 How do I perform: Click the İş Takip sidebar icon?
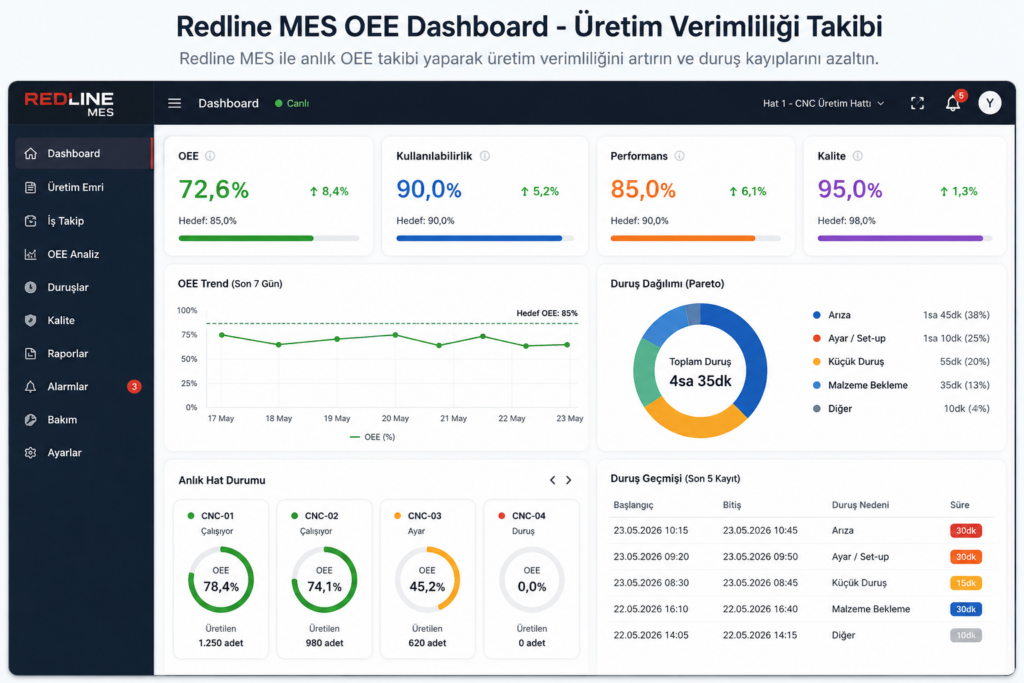pos(31,221)
